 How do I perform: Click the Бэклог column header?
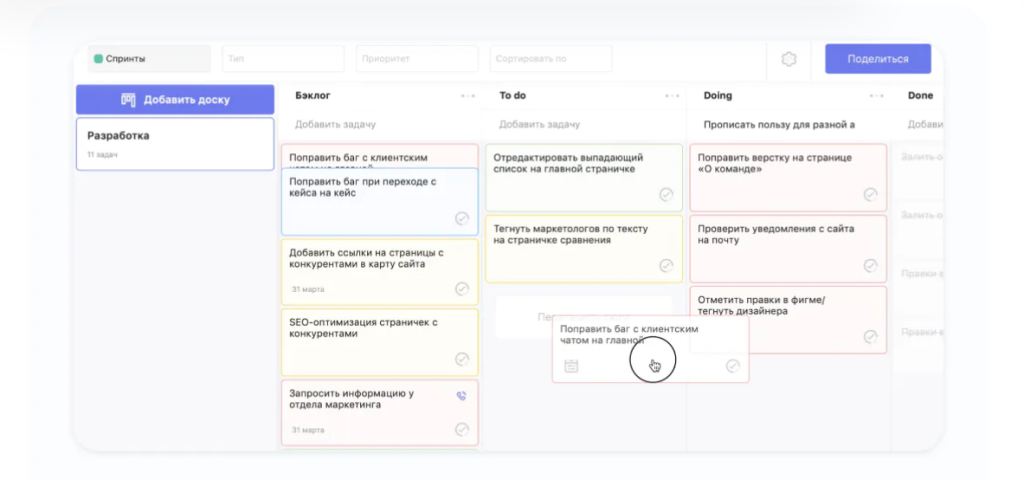[313, 96]
